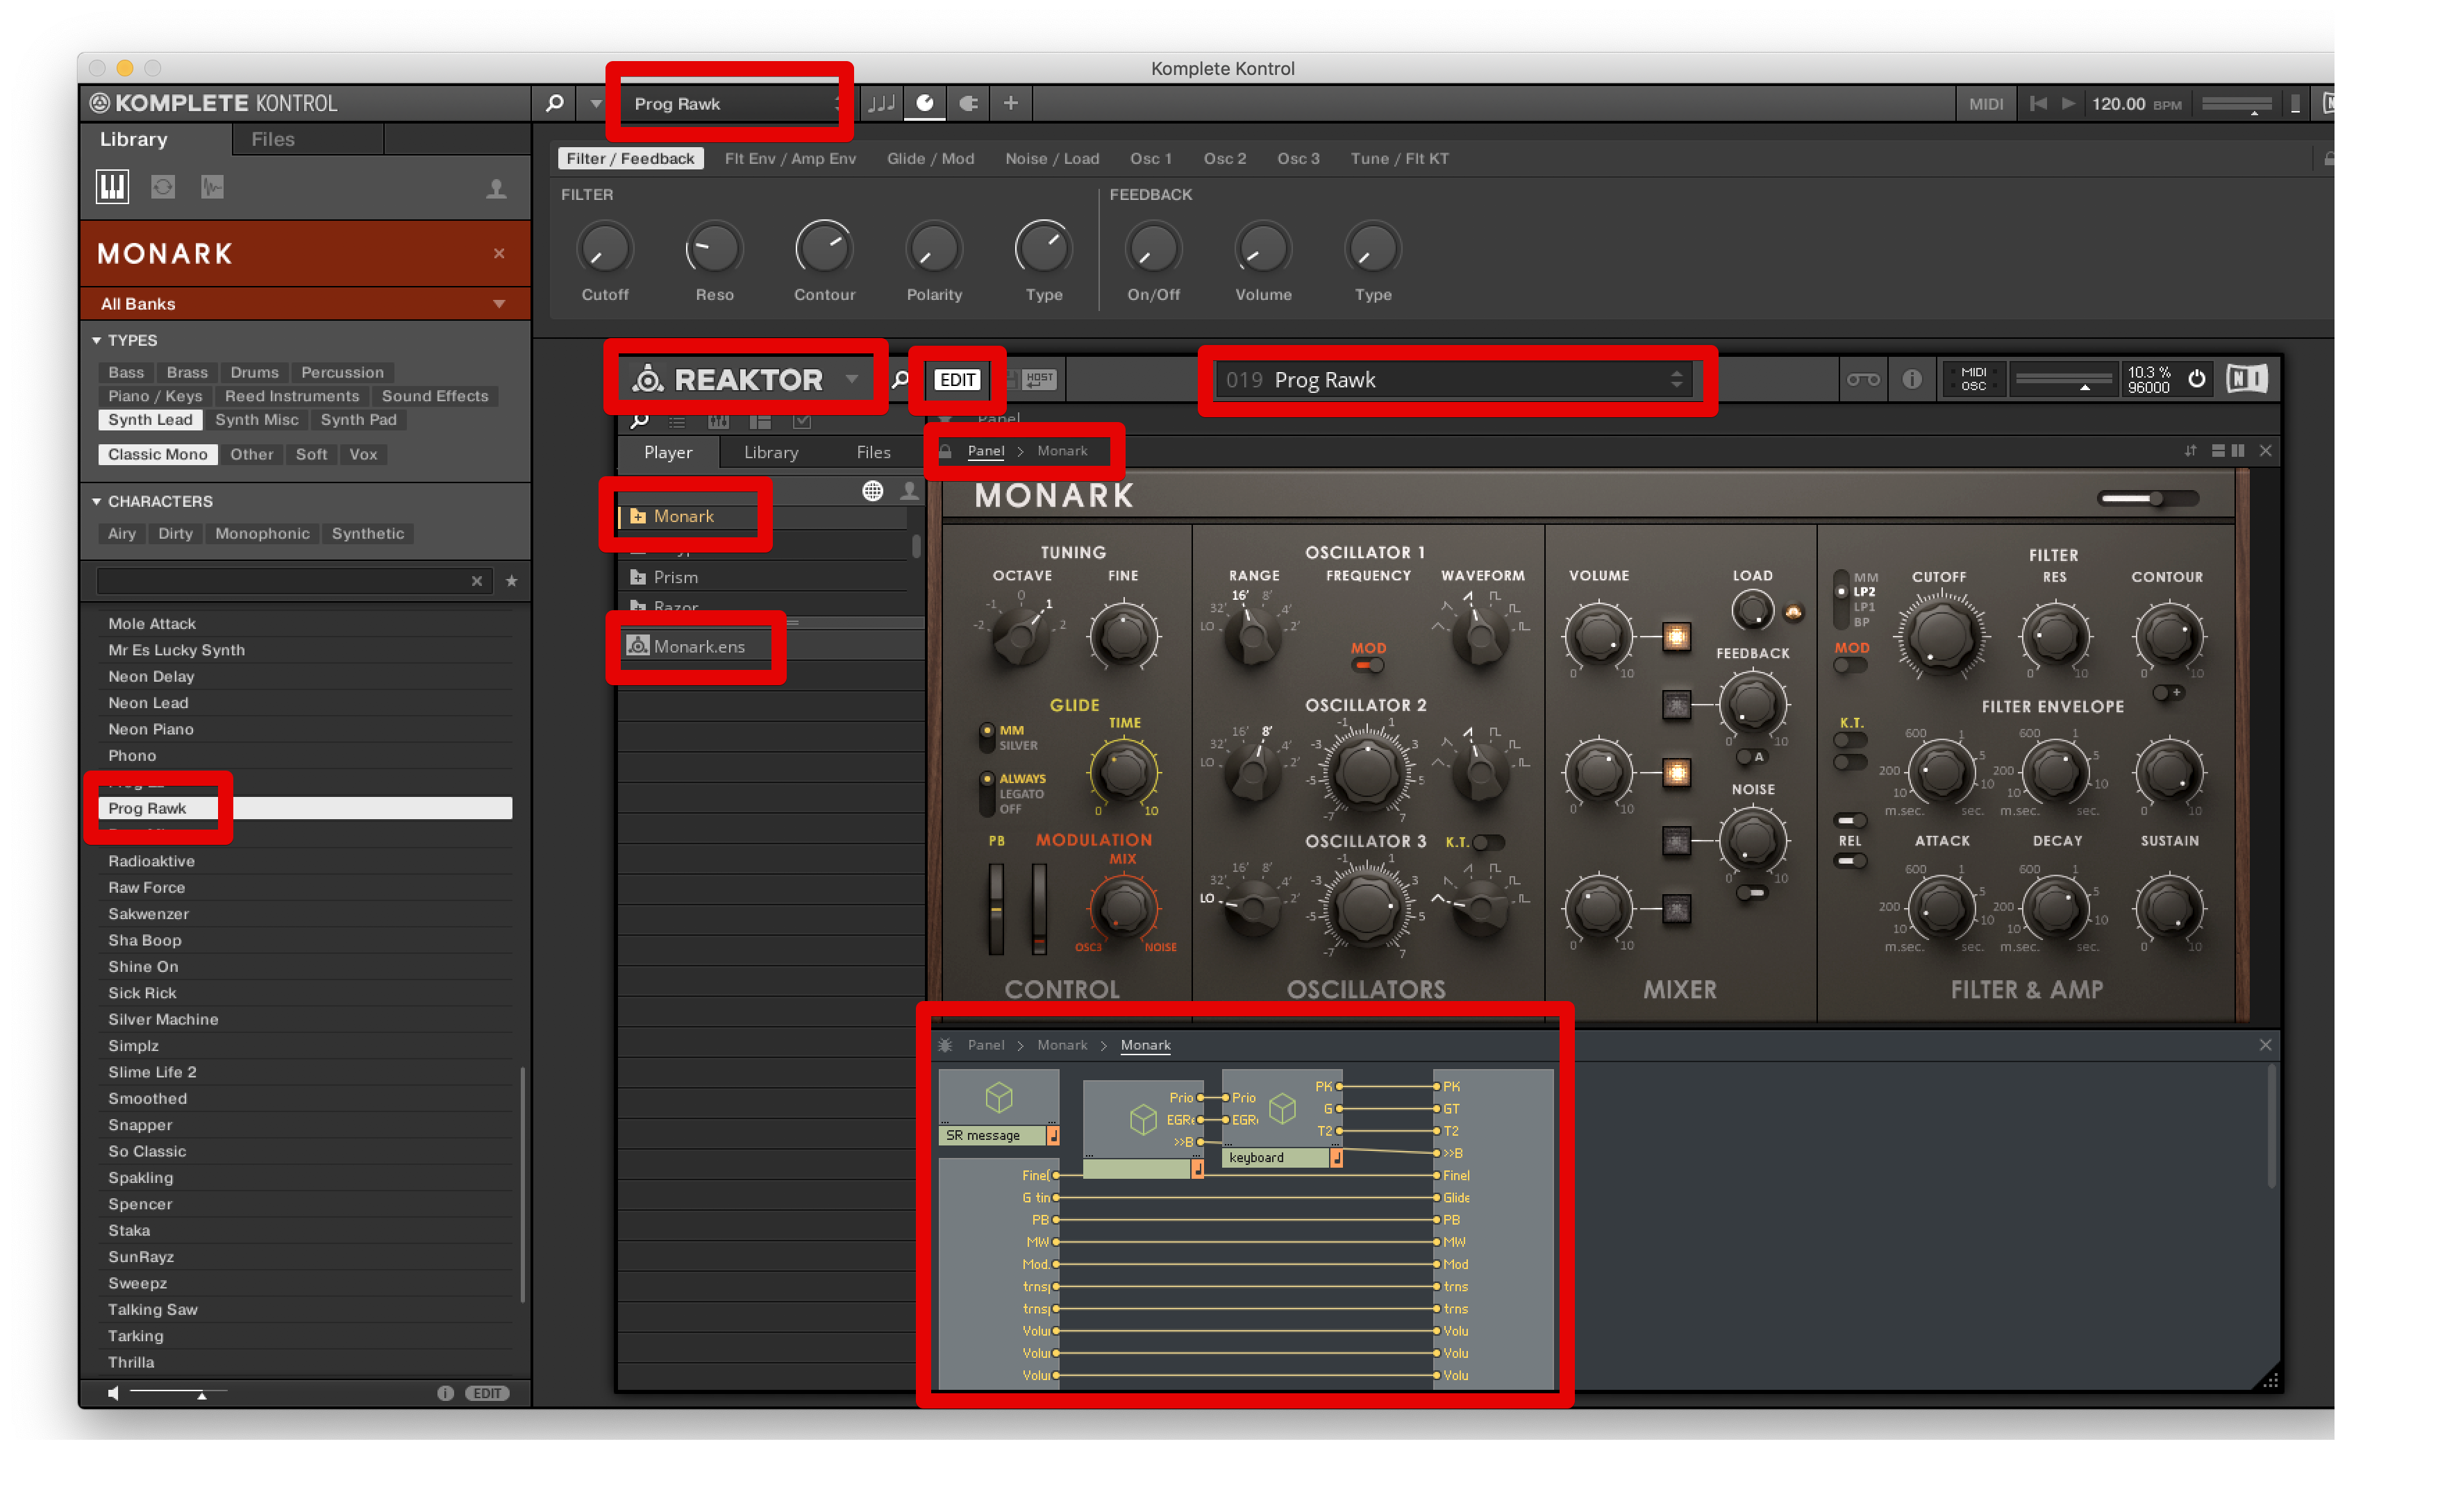
Task: Open dropdown arrow beside header search icon
Action: pos(596,103)
